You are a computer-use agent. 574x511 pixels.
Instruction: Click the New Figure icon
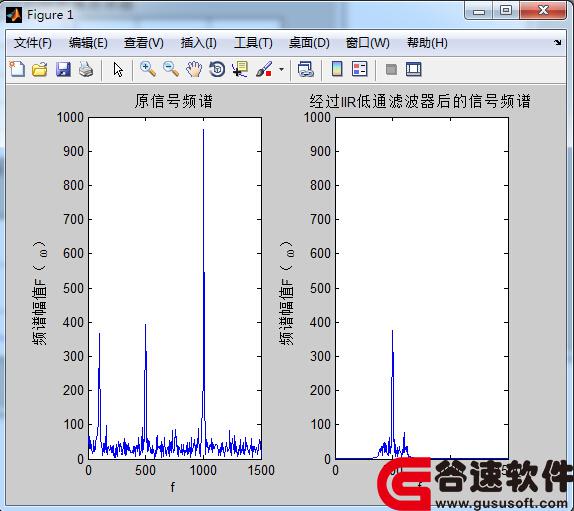tap(17, 69)
